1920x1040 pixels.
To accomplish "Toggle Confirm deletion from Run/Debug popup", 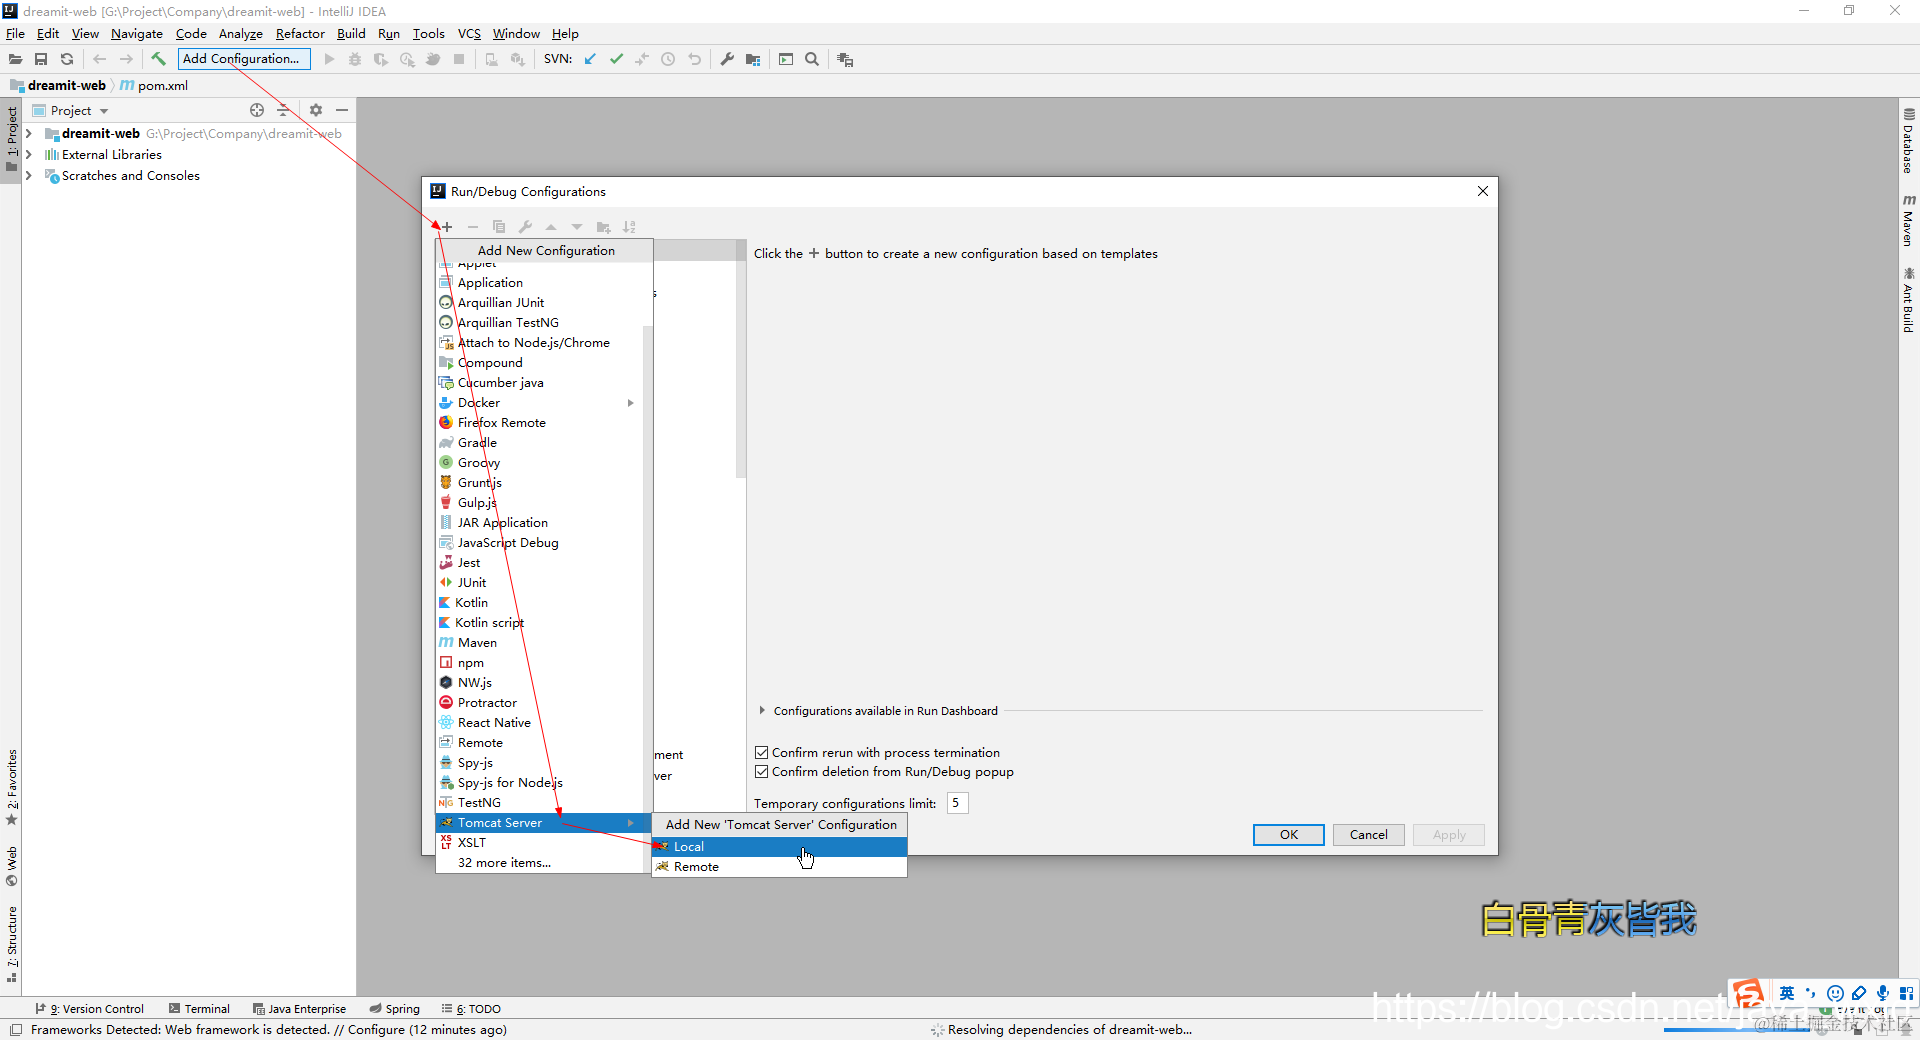I will coord(761,771).
